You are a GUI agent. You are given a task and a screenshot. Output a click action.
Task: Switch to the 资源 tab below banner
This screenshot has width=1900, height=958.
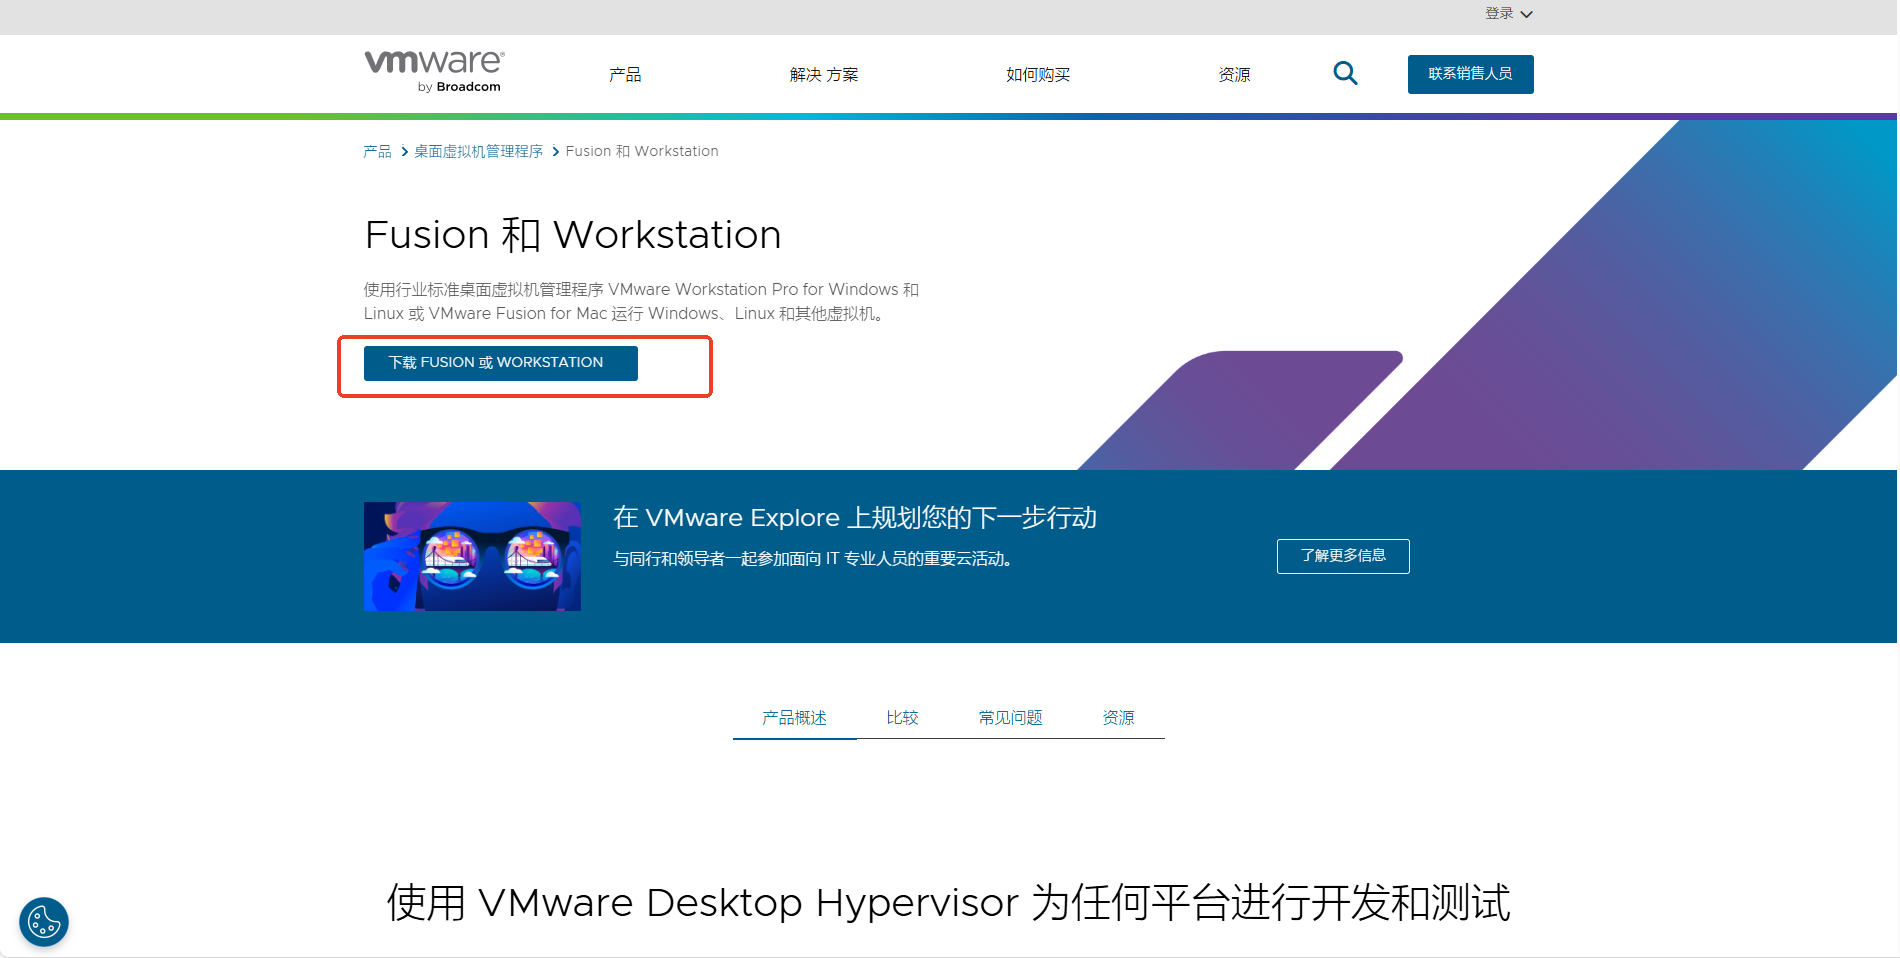pos(1118,718)
